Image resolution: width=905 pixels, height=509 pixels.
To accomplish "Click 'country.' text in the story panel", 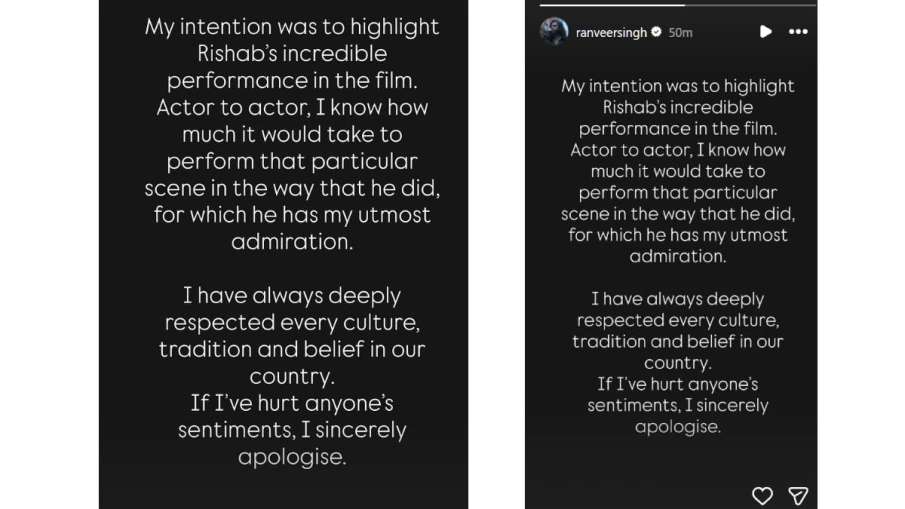I will tap(677, 363).
